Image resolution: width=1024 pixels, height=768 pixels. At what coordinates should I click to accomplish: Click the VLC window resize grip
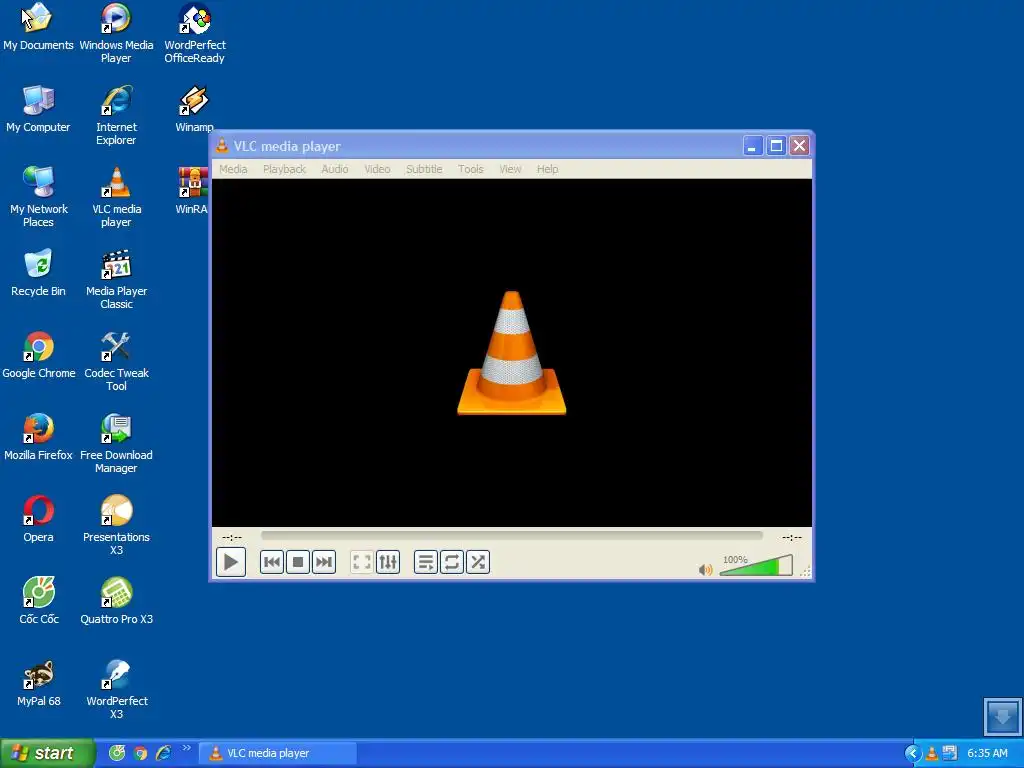[805, 571]
